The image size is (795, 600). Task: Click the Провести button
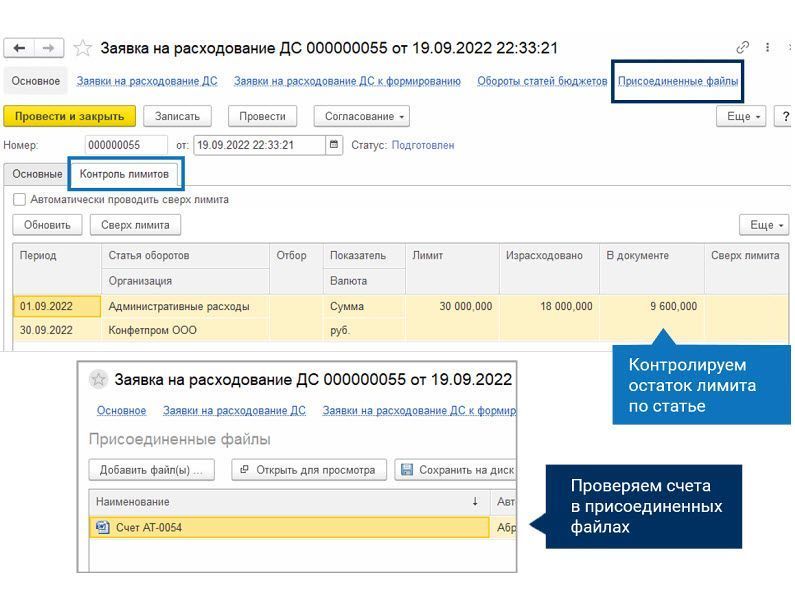tap(262, 116)
